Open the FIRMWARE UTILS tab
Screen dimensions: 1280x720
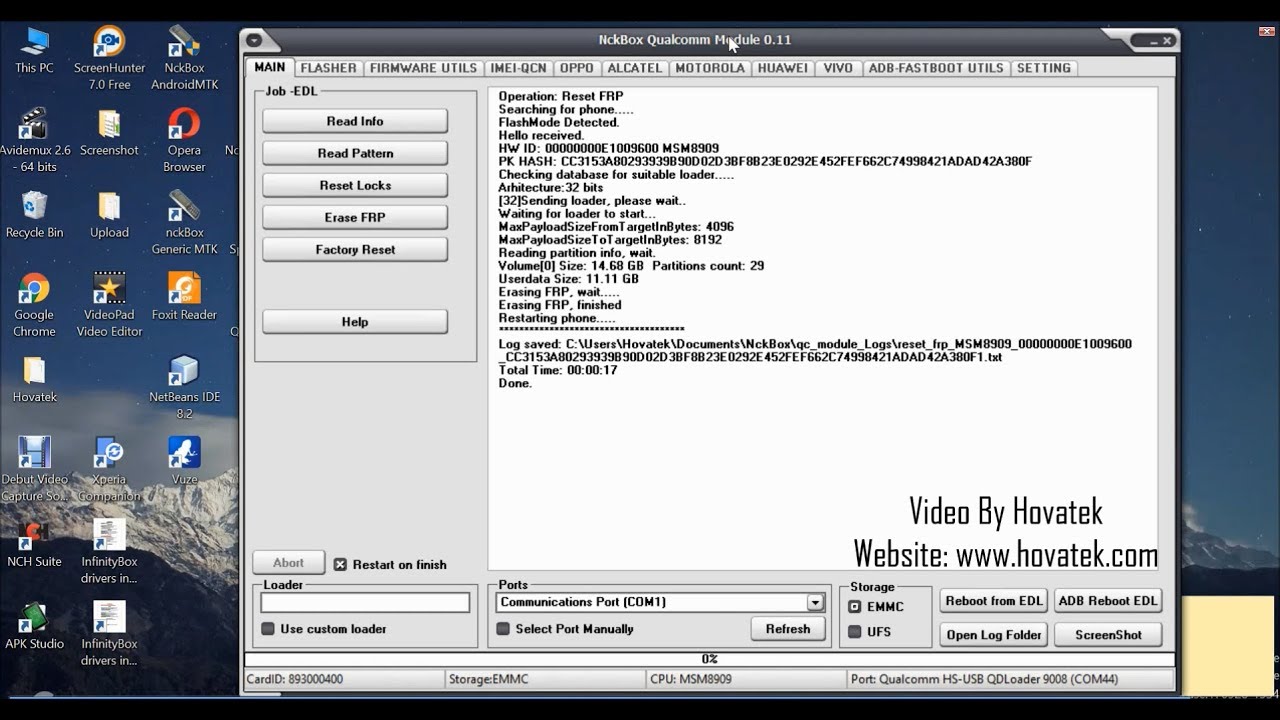pyautogui.click(x=423, y=68)
